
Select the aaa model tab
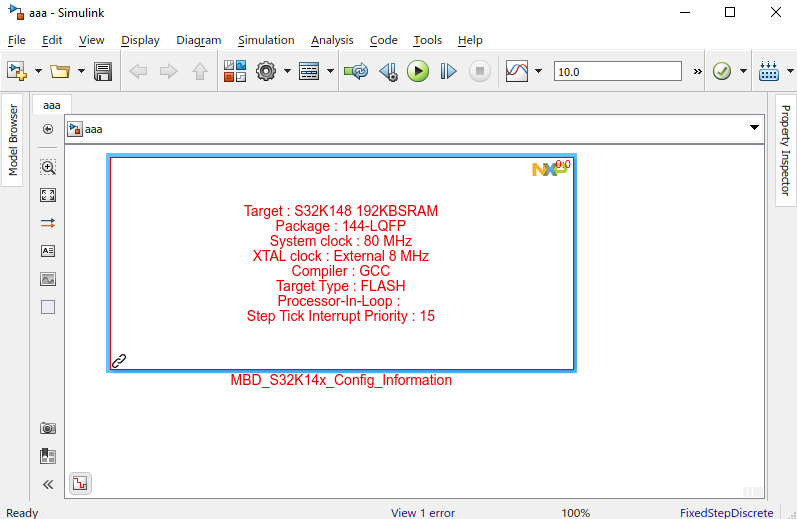(52, 105)
